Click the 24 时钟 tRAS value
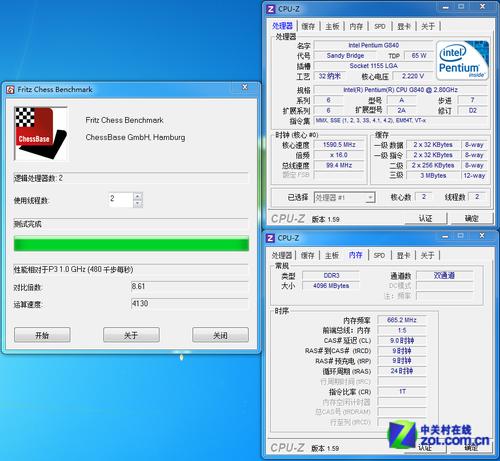This screenshot has height=461, width=500. tap(402, 371)
